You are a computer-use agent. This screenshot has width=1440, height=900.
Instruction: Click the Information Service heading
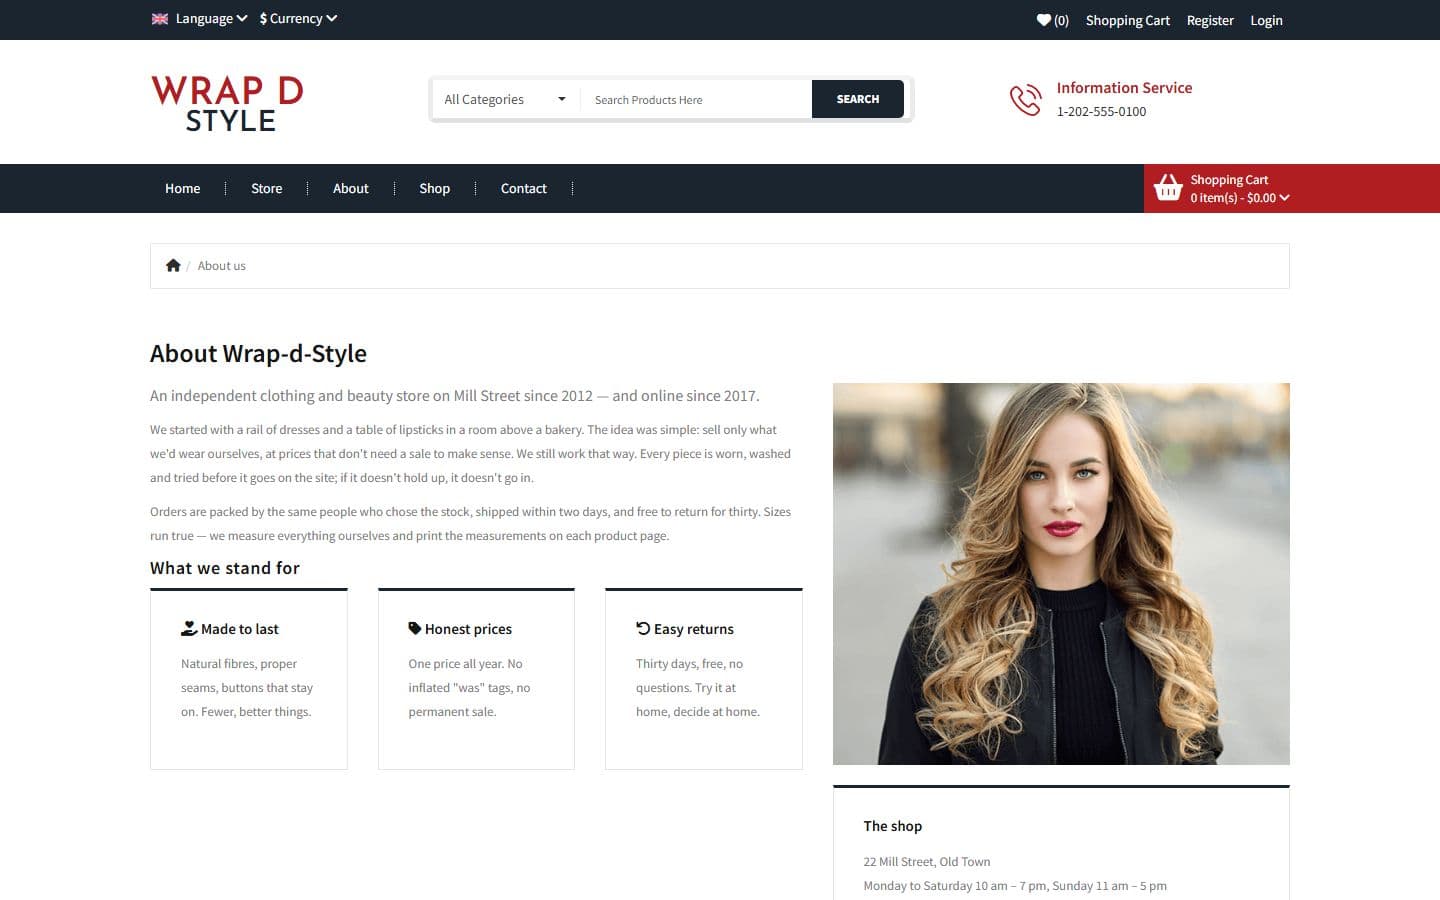click(1125, 88)
